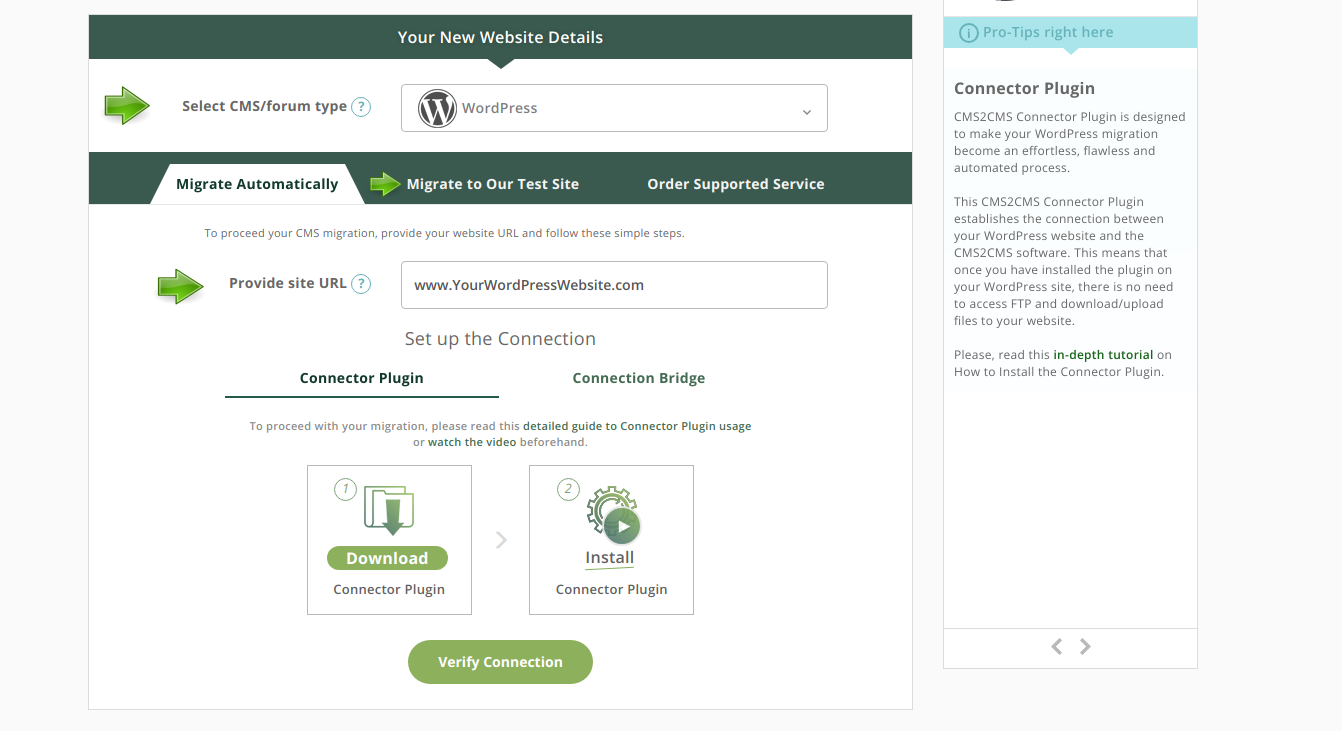Play the install video gear icon
The width and height of the screenshot is (1342, 731).
click(x=612, y=515)
